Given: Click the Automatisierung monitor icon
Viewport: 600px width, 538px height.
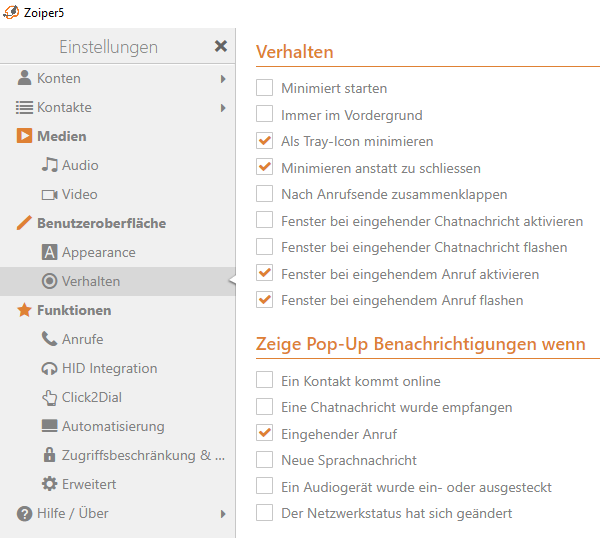Looking at the screenshot, I should click(x=49, y=426).
